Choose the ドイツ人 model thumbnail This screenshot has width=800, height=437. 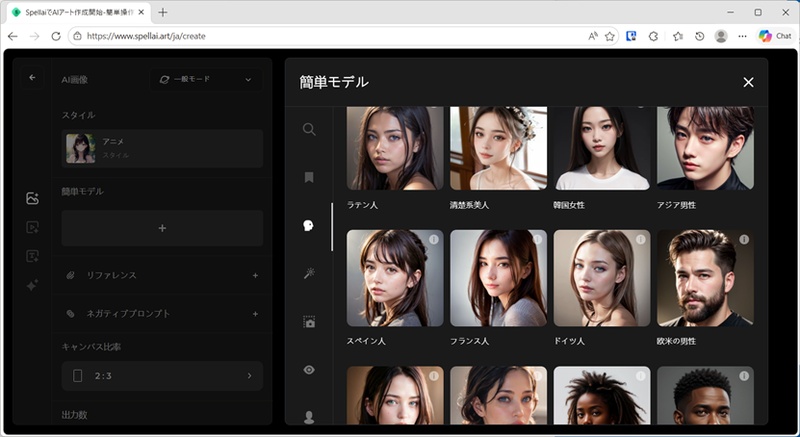click(602, 278)
